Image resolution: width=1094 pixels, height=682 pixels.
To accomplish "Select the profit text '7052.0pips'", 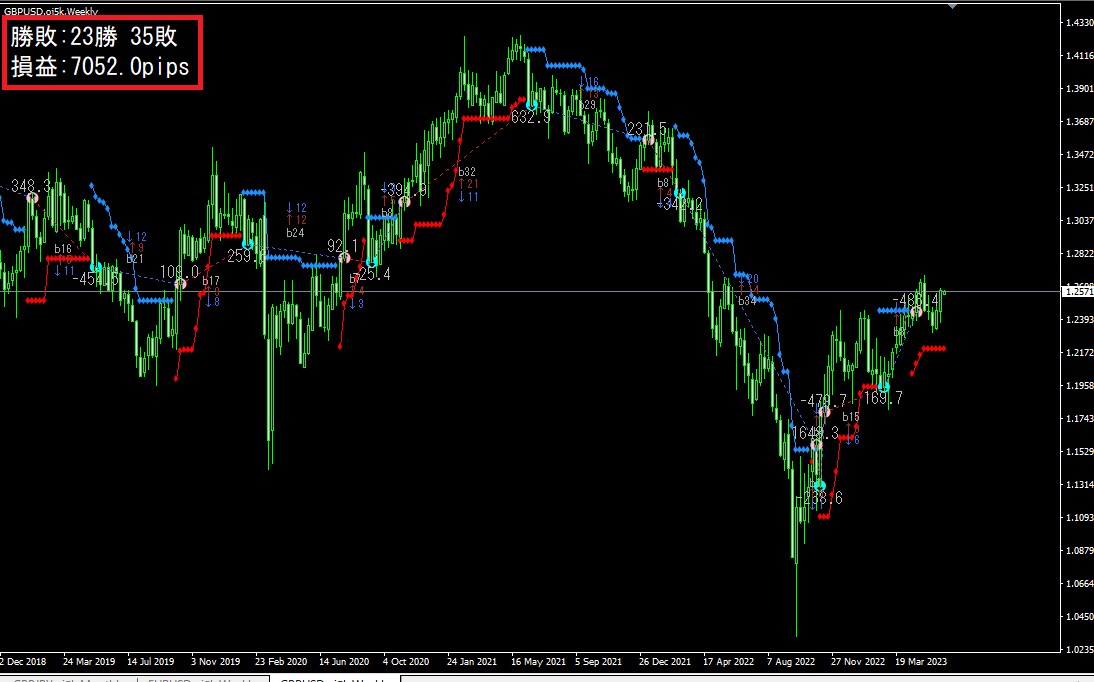I will (130, 66).
